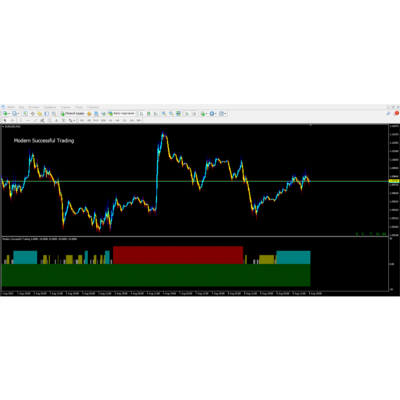Image resolution: width=400 pixels, height=400 pixels.
Task: Select the Fibonacci Retracement tool
Action: (x=49, y=120)
